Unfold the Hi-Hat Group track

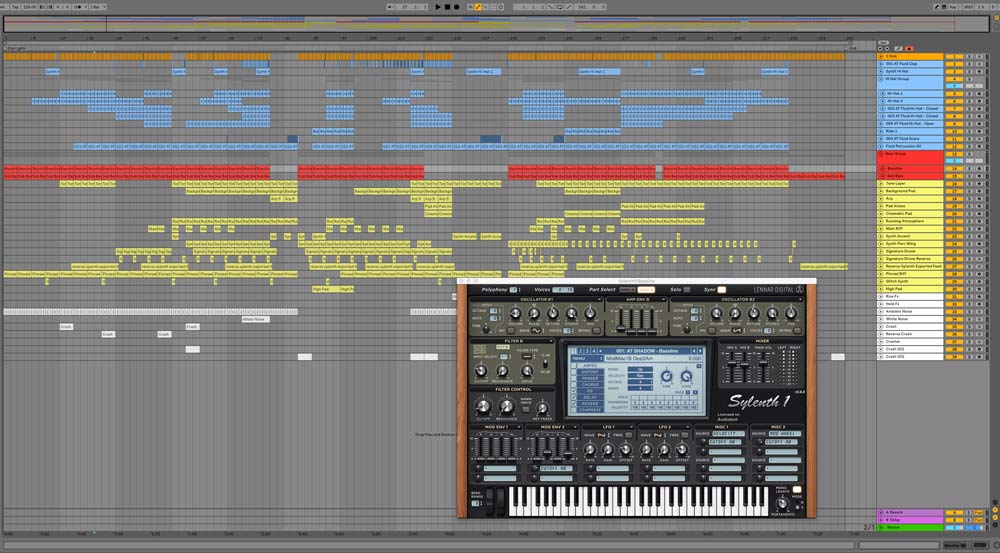[x=882, y=79]
